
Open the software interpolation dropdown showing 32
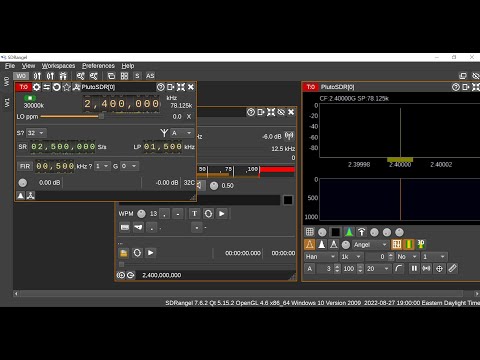[36, 133]
